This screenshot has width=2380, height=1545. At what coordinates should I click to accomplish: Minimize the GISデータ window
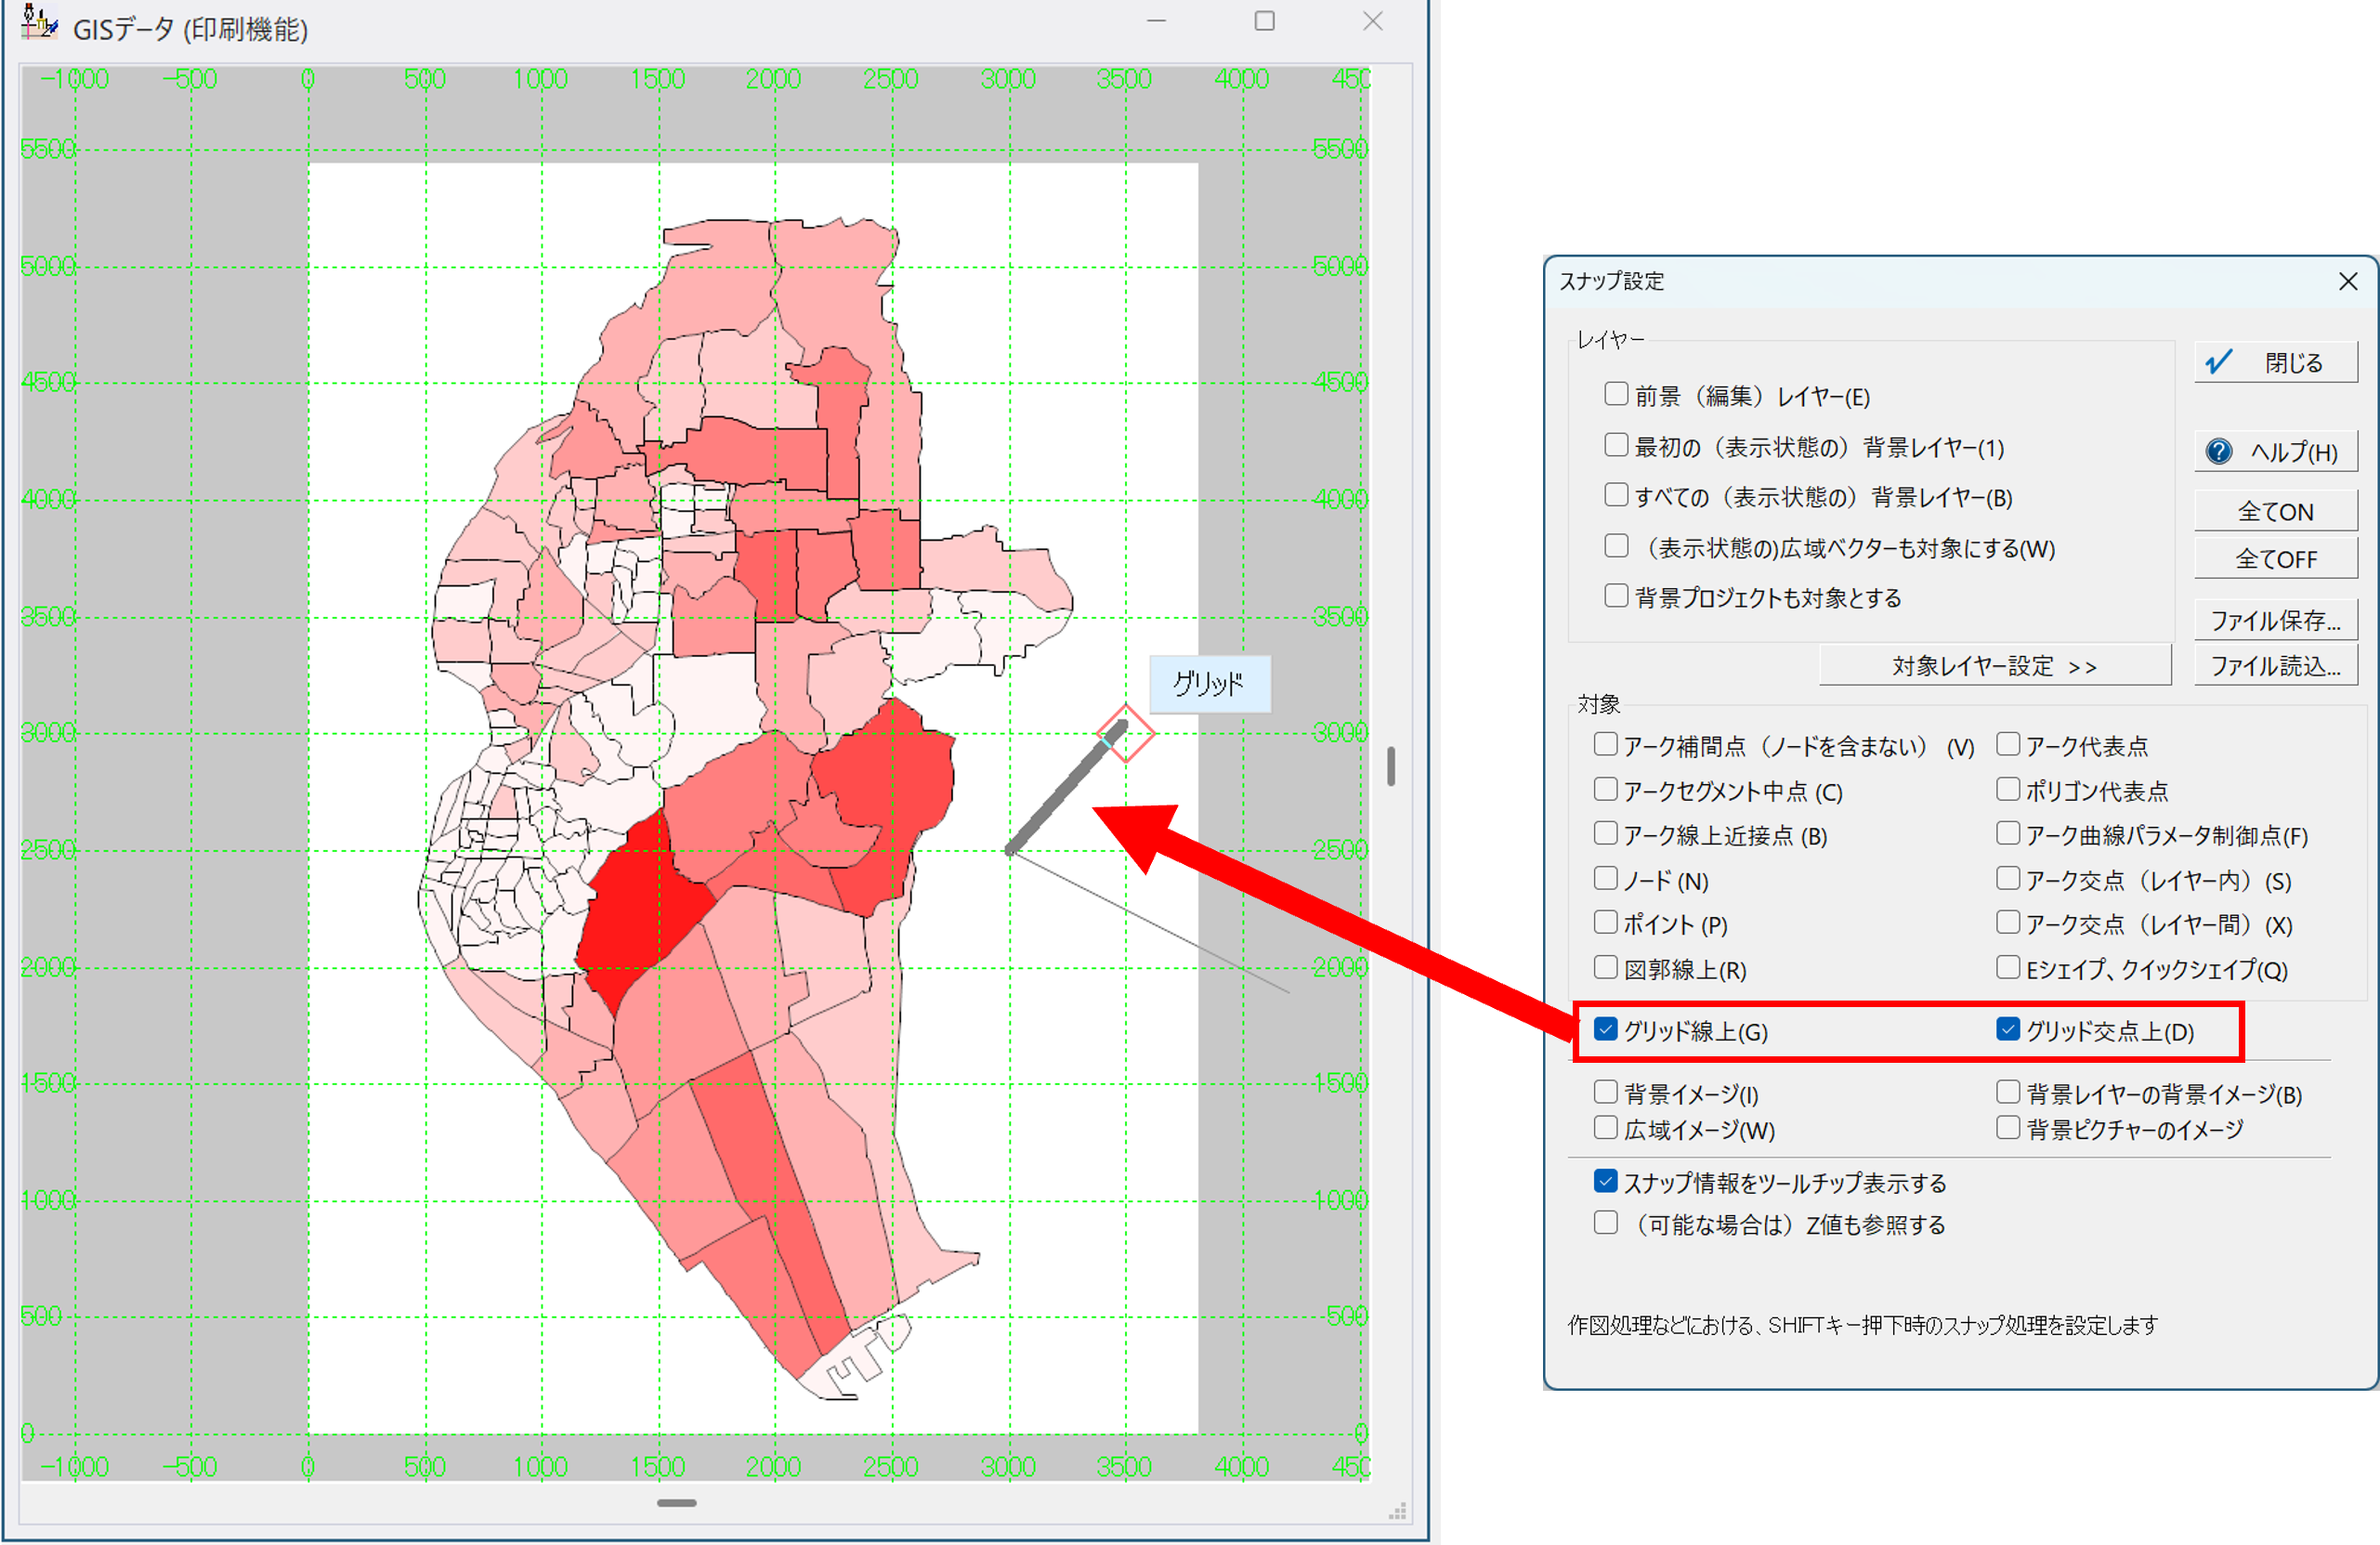tap(1156, 21)
